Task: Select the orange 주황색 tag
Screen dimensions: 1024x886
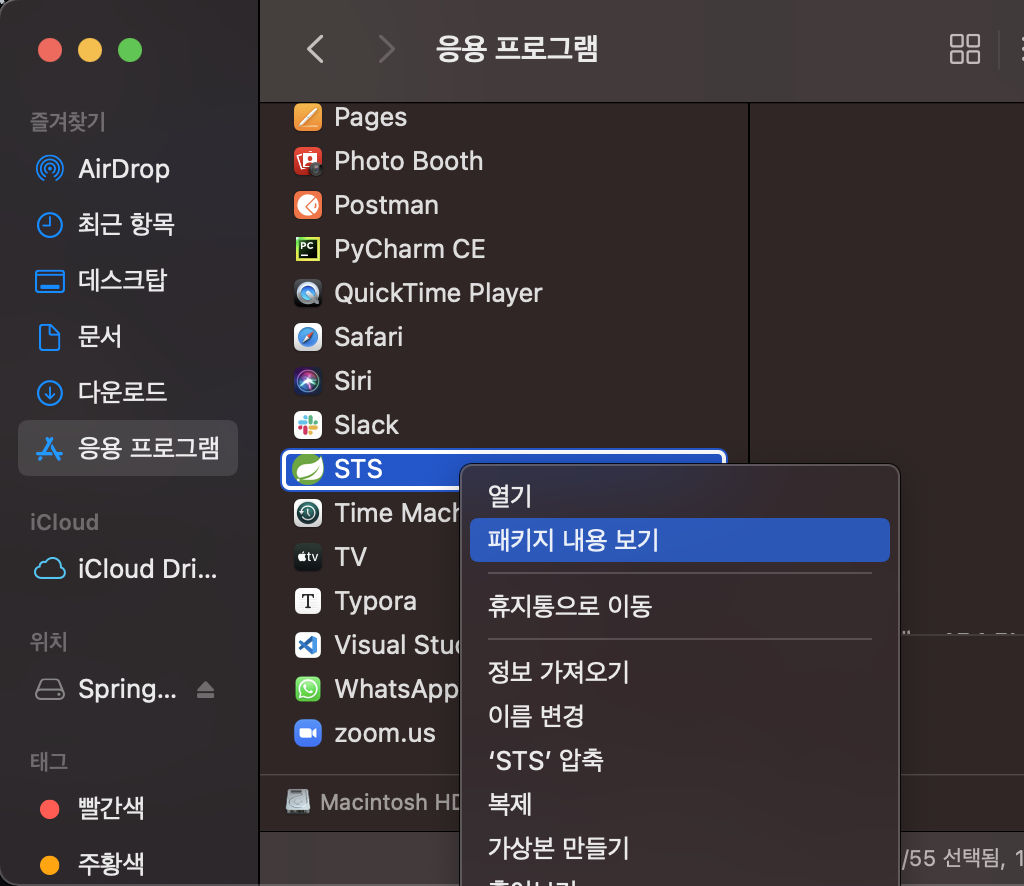Action: coord(91,864)
